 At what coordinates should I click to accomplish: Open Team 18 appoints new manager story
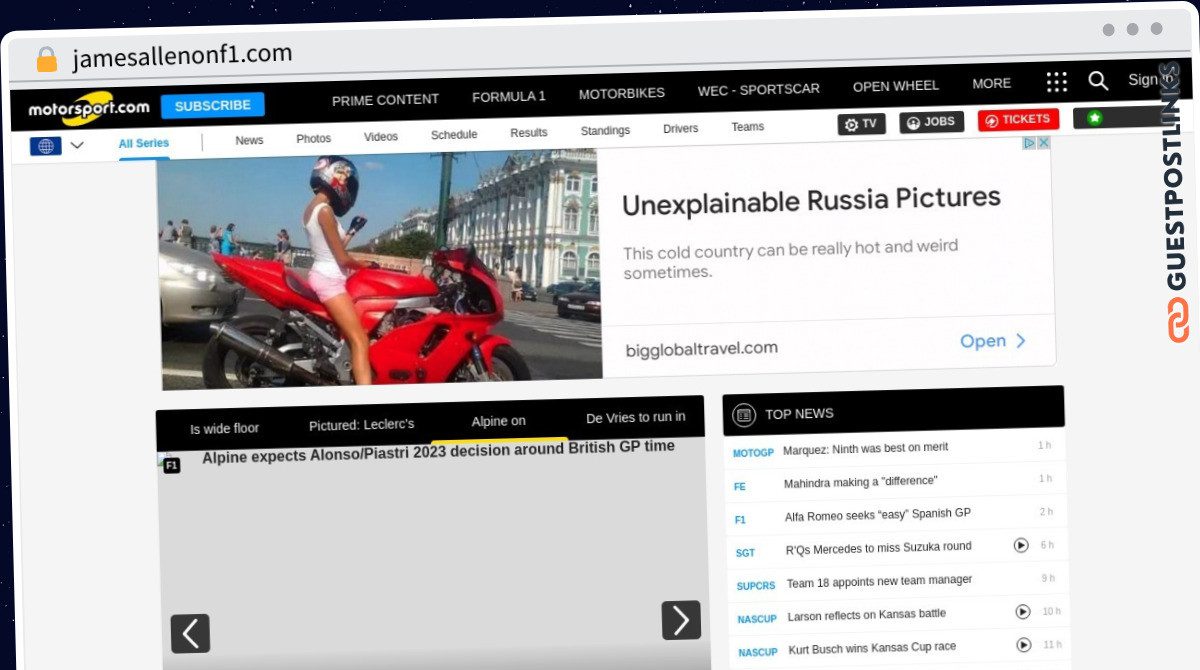coord(879,581)
